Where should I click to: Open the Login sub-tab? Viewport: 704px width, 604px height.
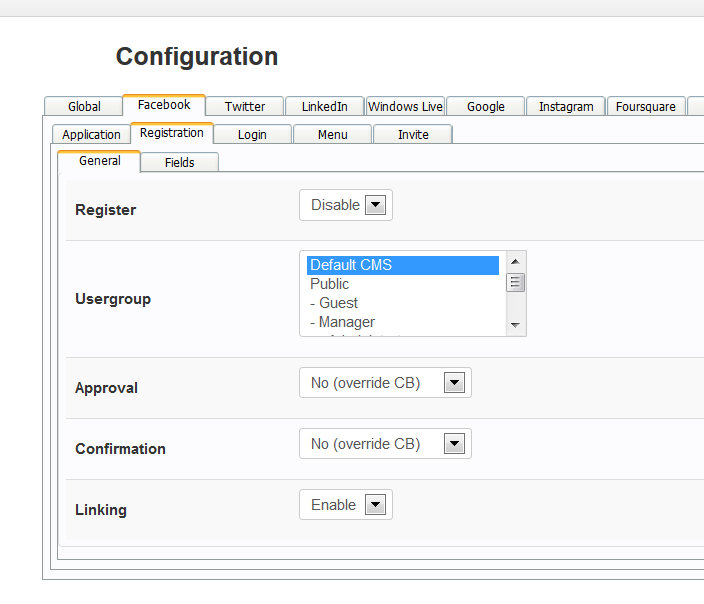coord(252,134)
